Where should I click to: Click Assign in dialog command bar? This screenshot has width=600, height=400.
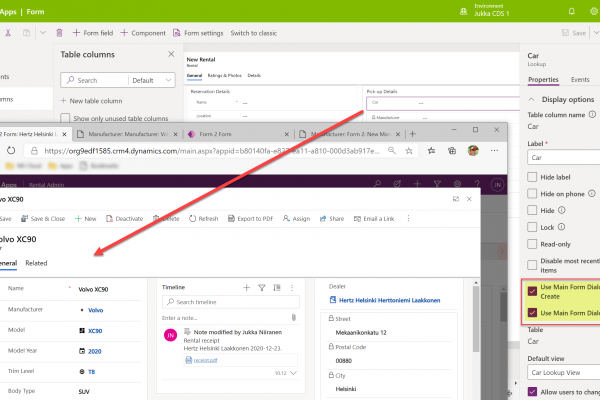click(x=297, y=219)
